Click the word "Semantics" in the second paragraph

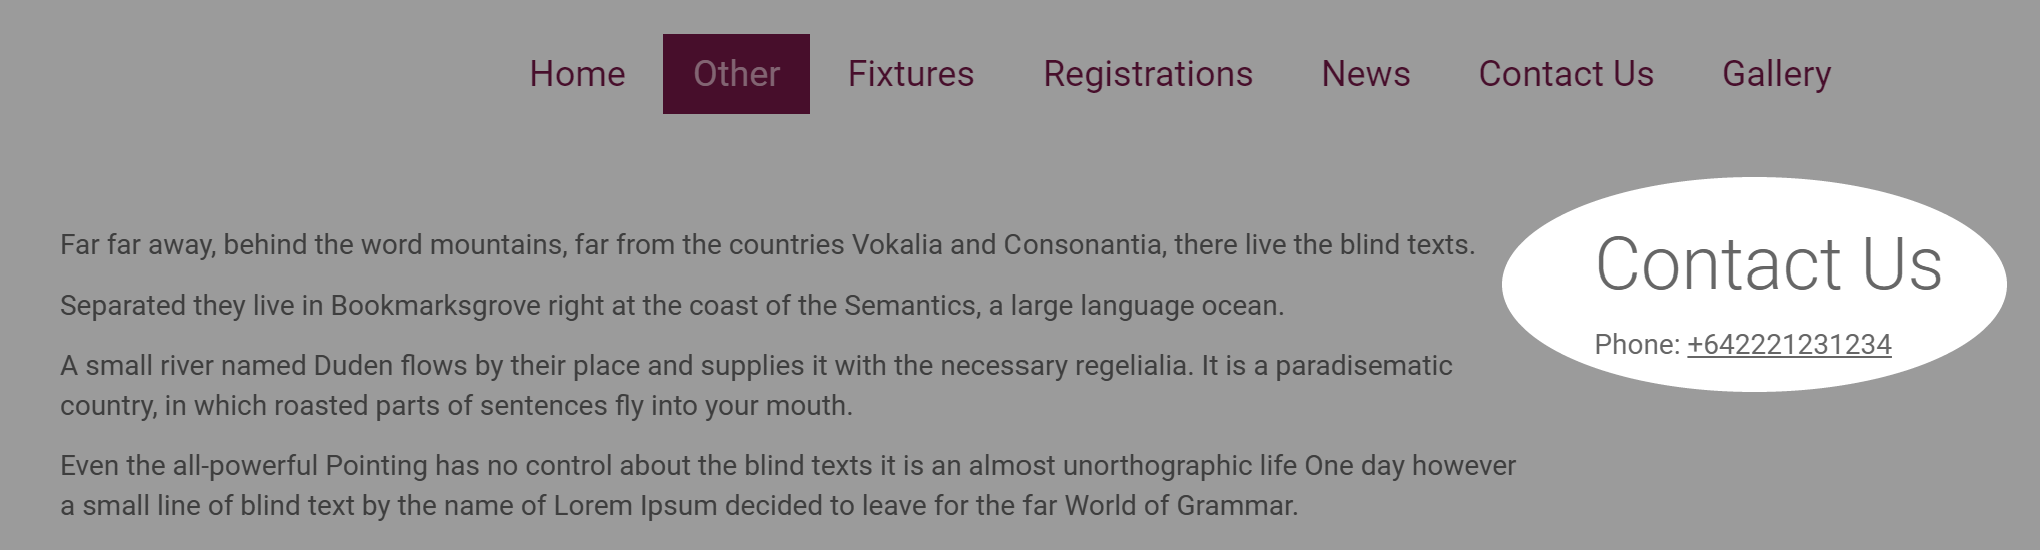(911, 305)
